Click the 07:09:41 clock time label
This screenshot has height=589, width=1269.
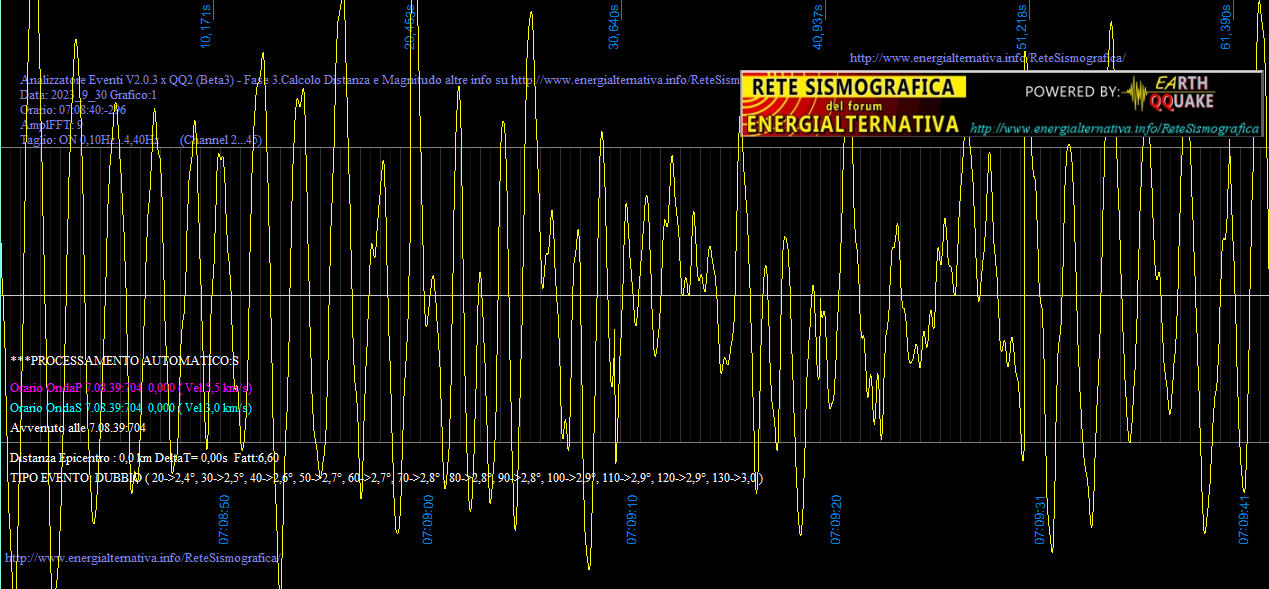click(1244, 518)
